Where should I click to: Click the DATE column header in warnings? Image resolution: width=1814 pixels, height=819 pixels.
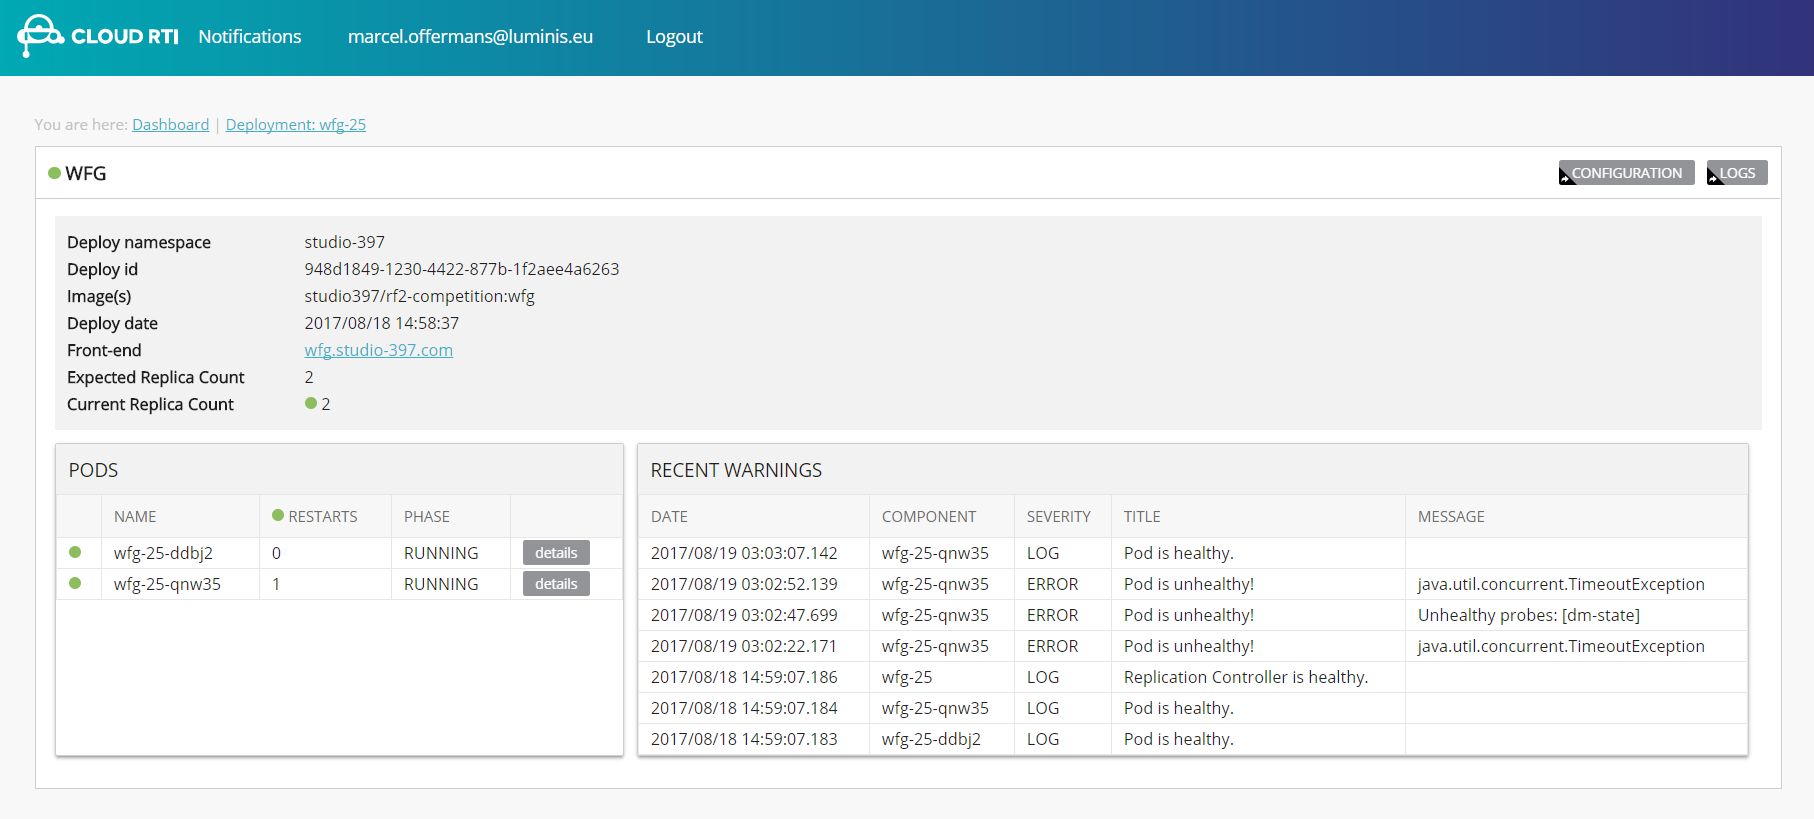(x=669, y=517)
